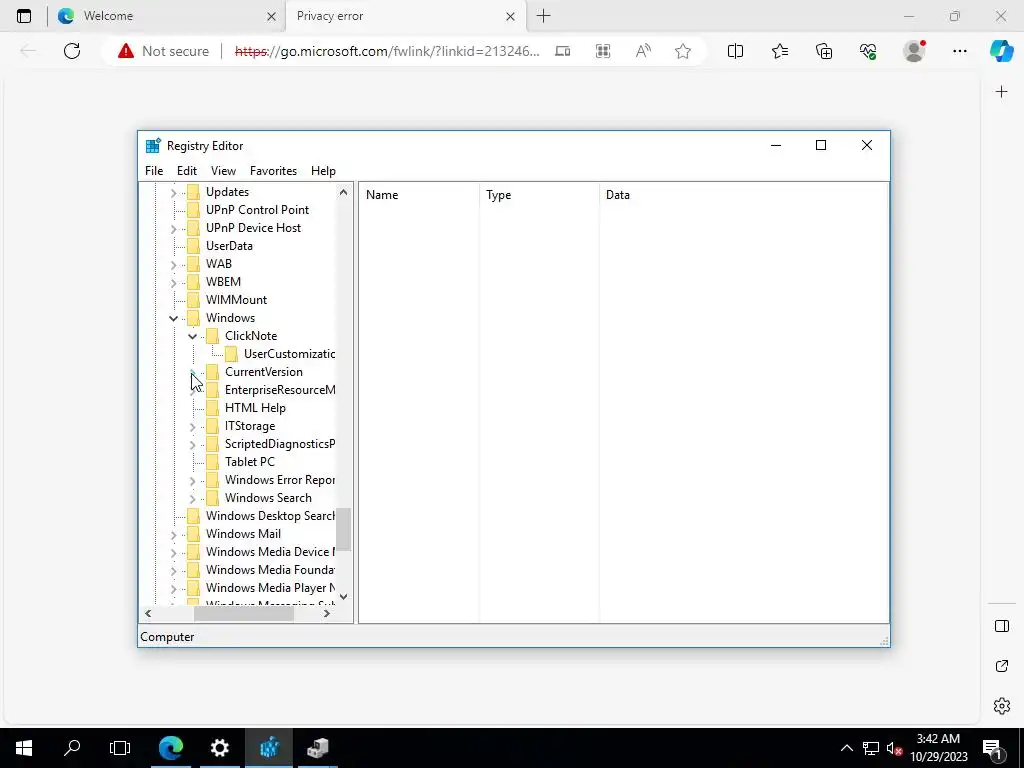Click tree vertical scrollbar up arrow
This screenshot has height=768, width=1024.
click(344, 192)
